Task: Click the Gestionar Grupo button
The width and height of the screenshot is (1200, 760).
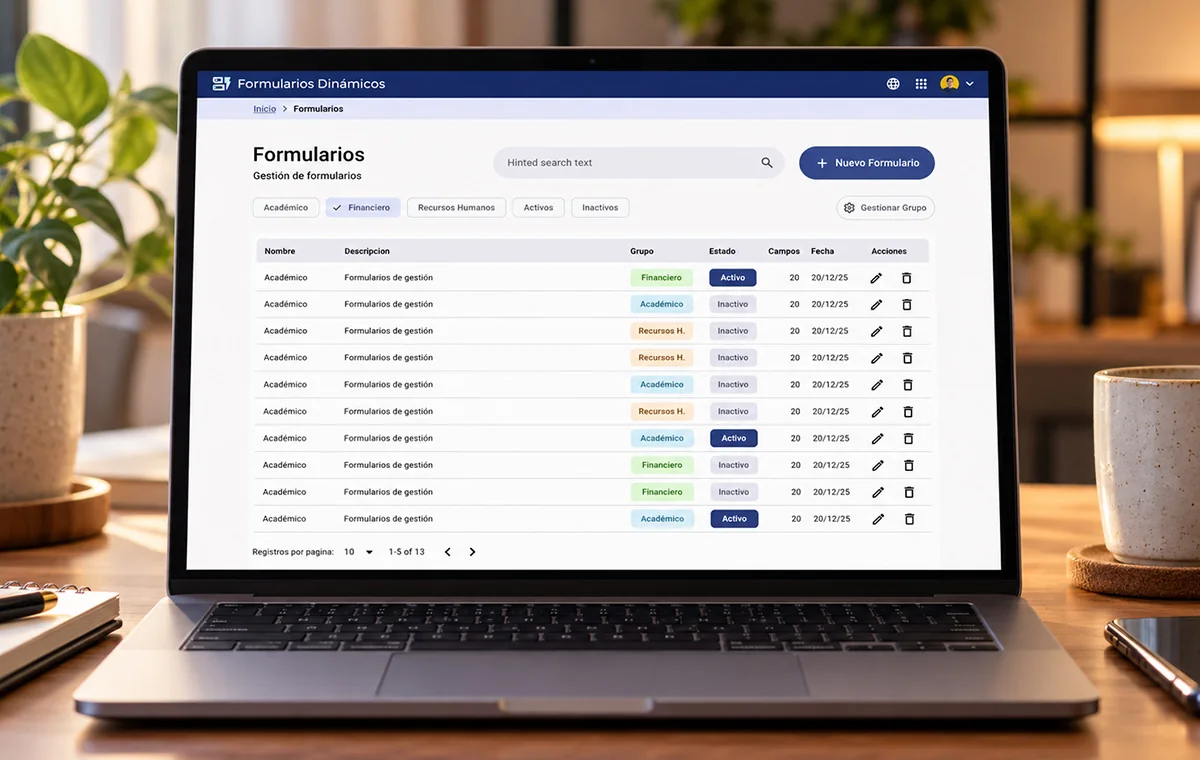Action: (886, 208)
